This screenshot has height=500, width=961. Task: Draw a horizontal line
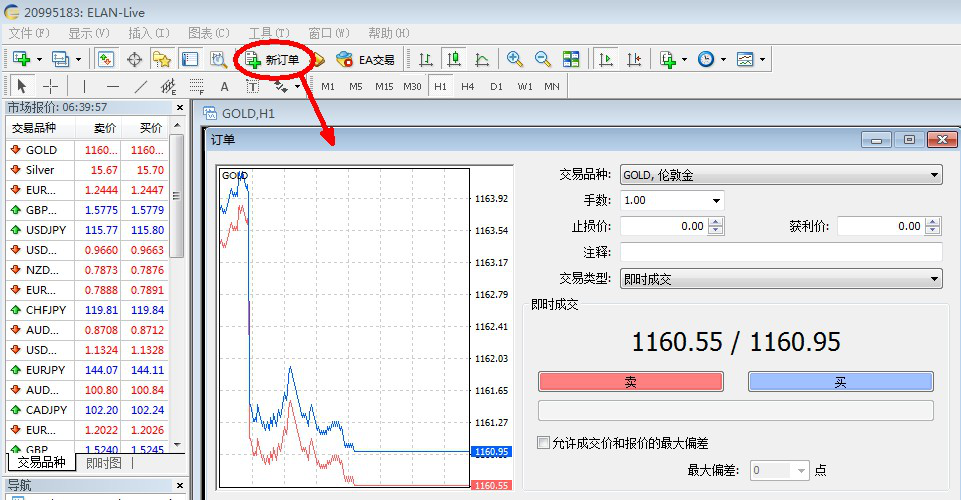pos(113,86)
